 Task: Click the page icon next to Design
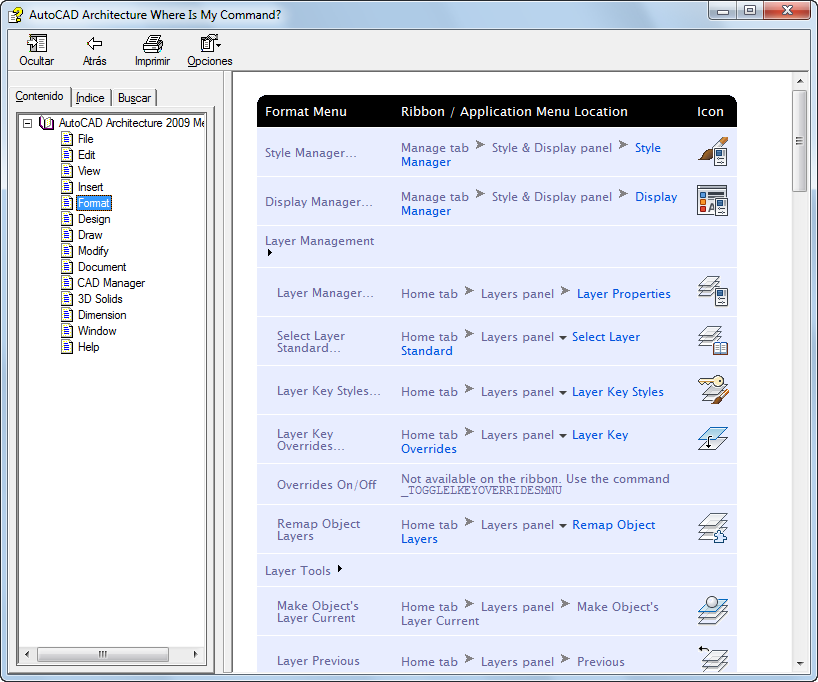(67, 219)
